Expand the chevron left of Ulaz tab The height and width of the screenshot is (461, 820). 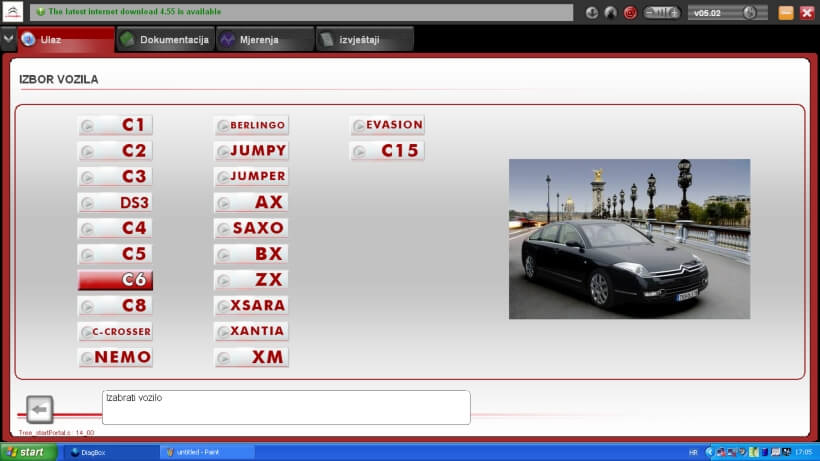coord(8,39)
